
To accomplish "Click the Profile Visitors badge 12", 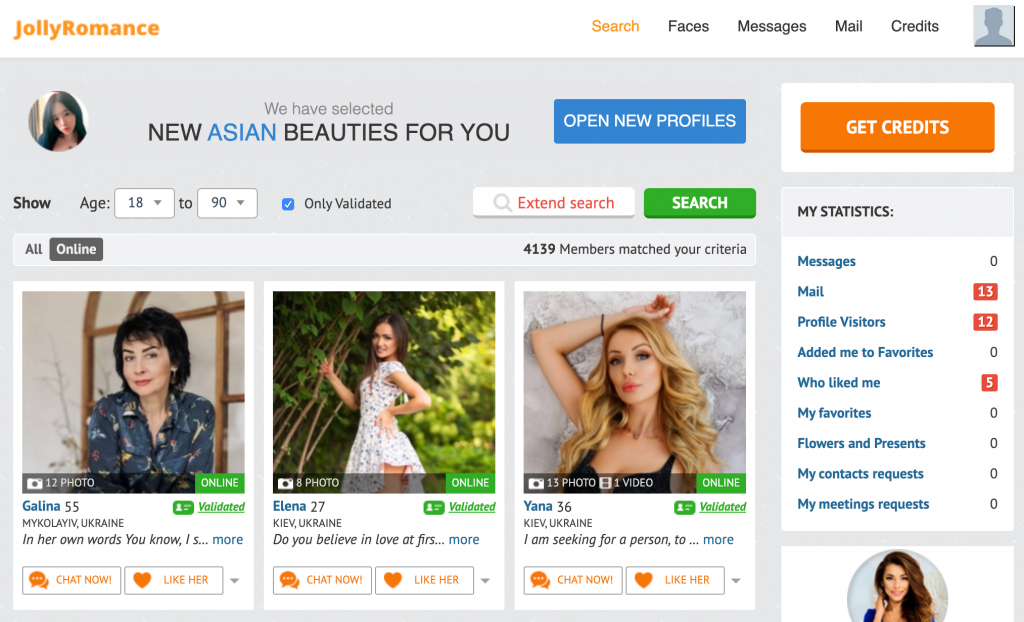I will pos(985,321).
